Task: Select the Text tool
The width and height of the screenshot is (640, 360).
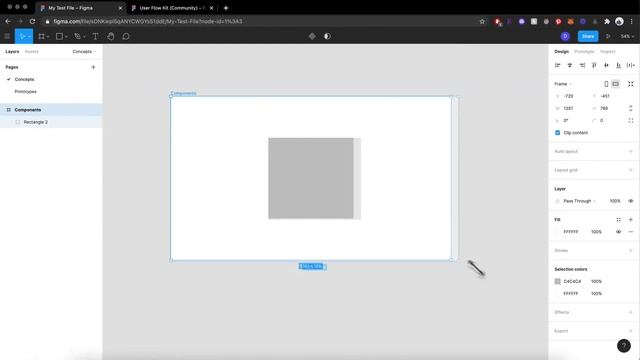Action: click(x=96, y=36)
